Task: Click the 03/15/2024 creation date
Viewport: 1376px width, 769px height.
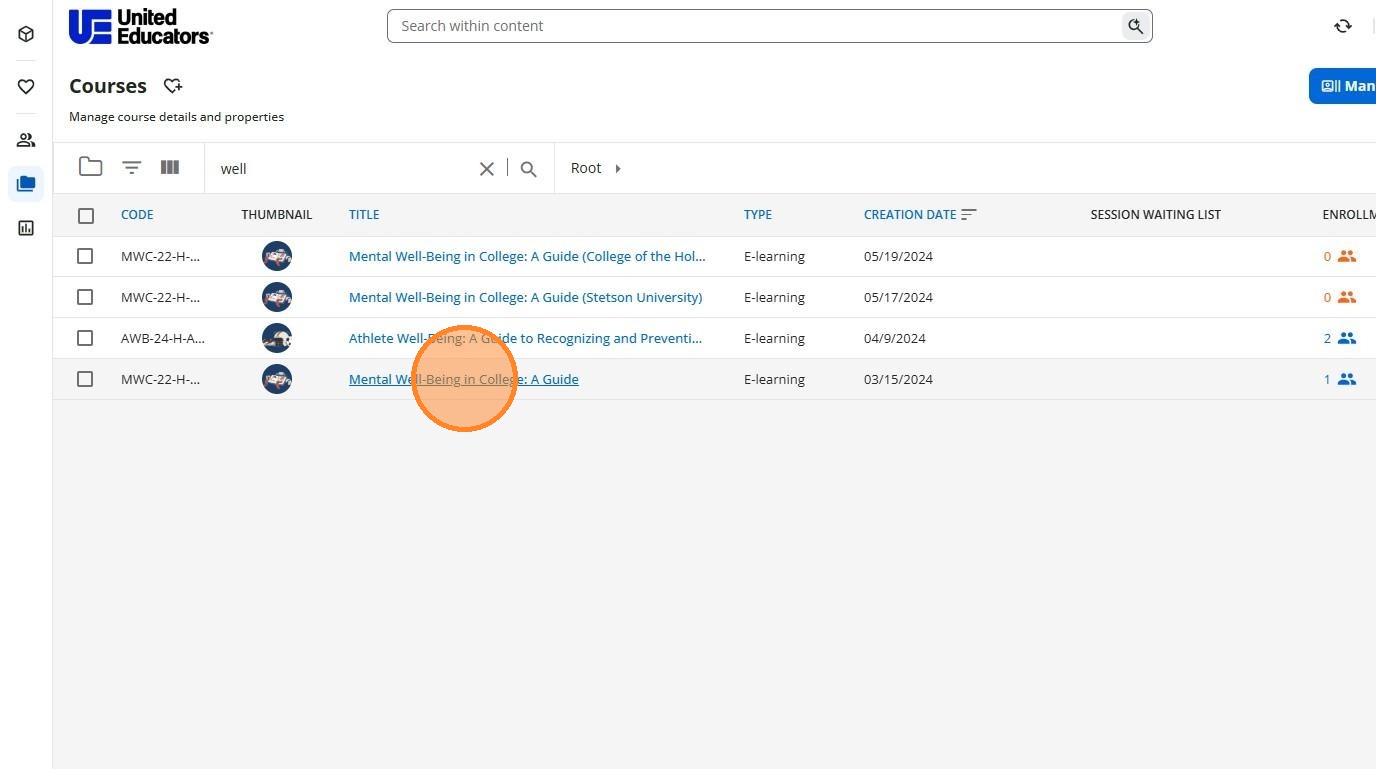Action: point(898,379)
